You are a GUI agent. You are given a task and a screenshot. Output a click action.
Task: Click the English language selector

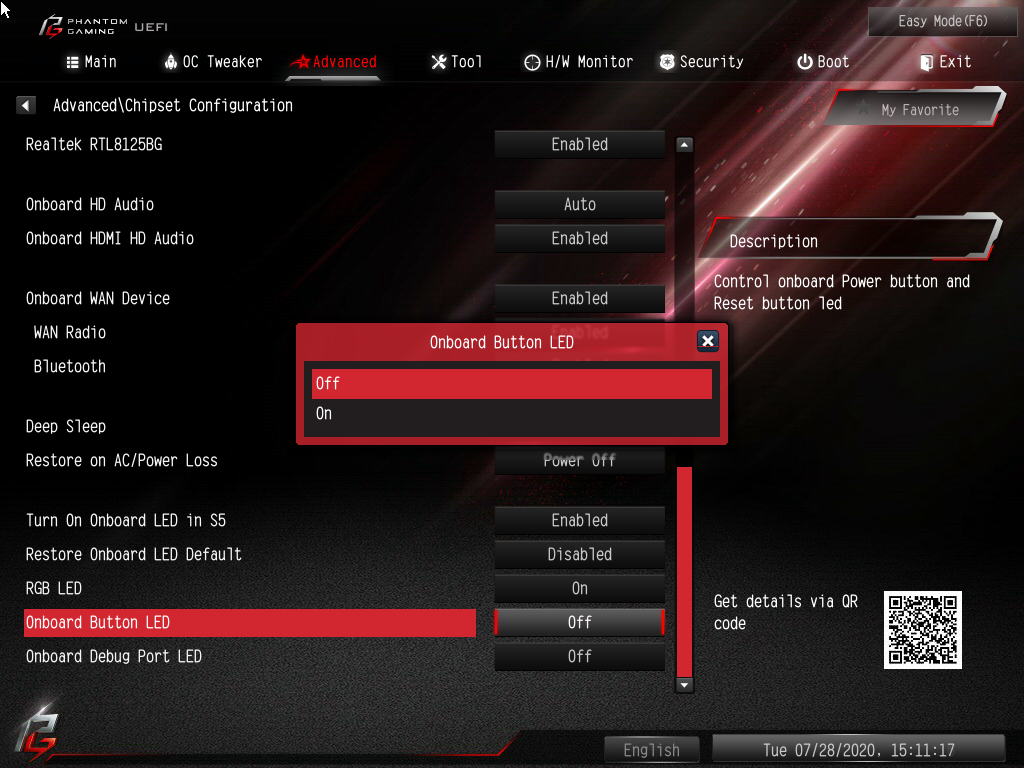coord(651,750)
